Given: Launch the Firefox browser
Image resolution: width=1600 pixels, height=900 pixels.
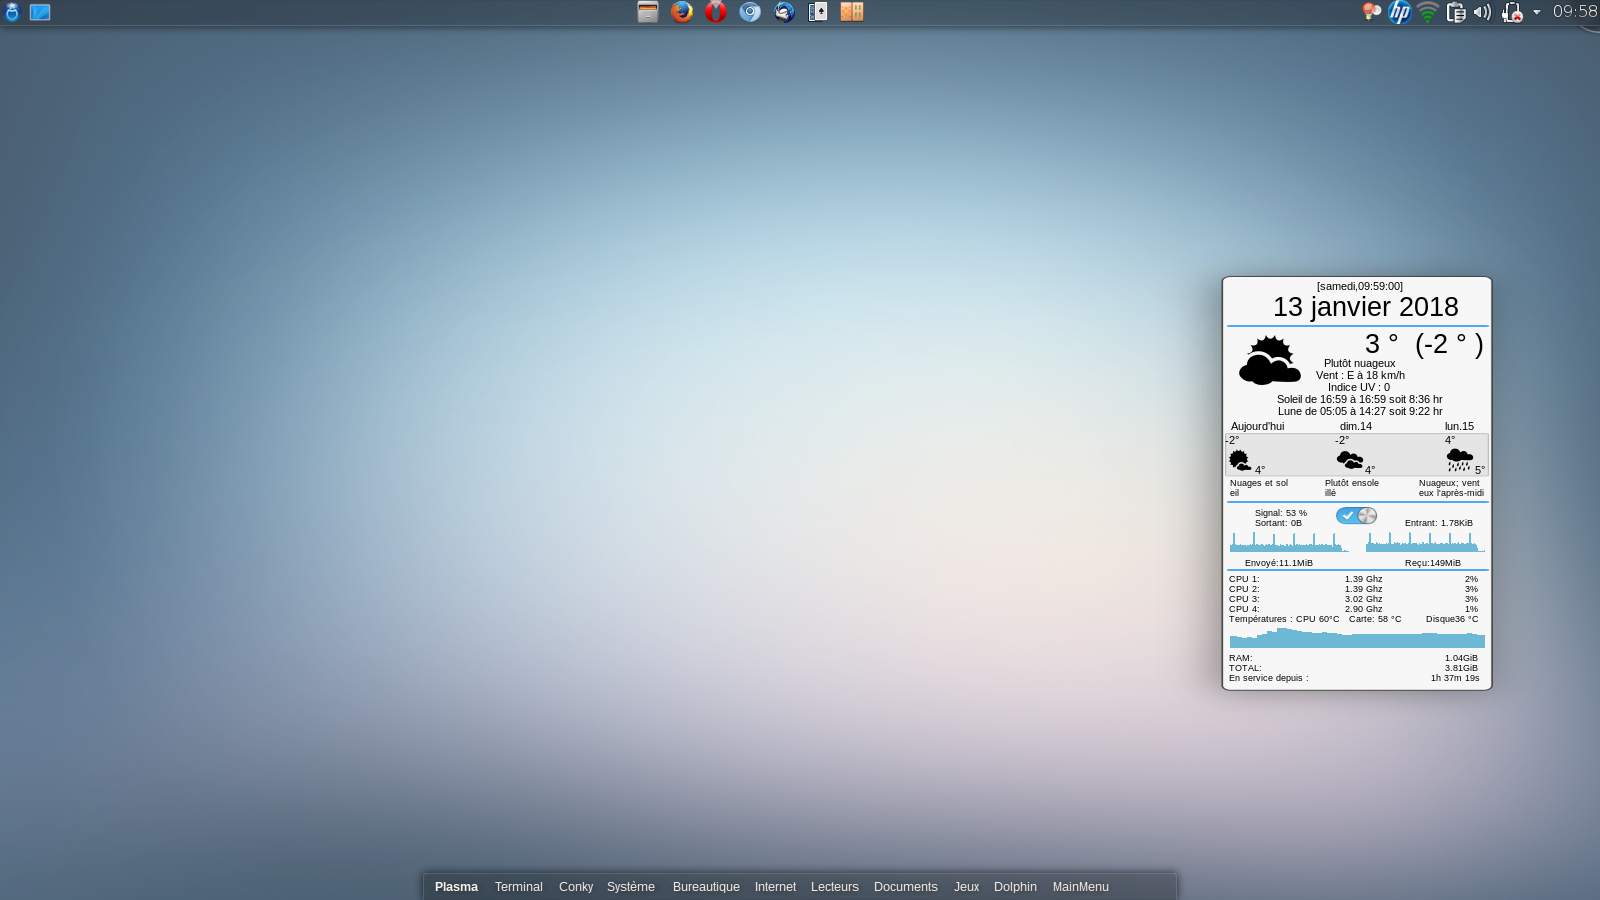Looking at the screenshot, I should (x=682, y=12).
